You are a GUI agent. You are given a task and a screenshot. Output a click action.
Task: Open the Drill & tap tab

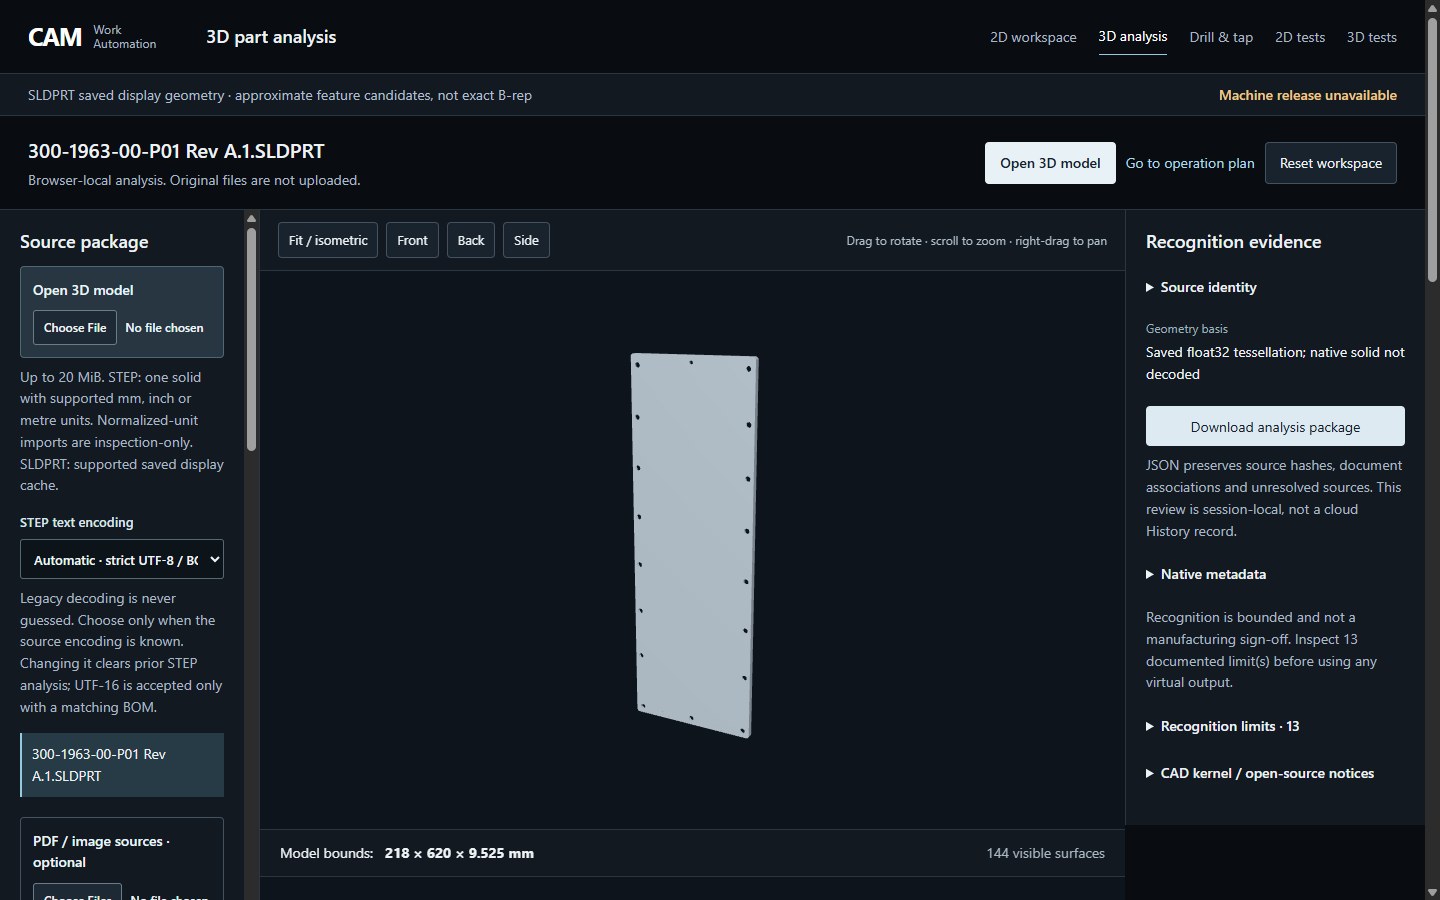pos(1221,37)
